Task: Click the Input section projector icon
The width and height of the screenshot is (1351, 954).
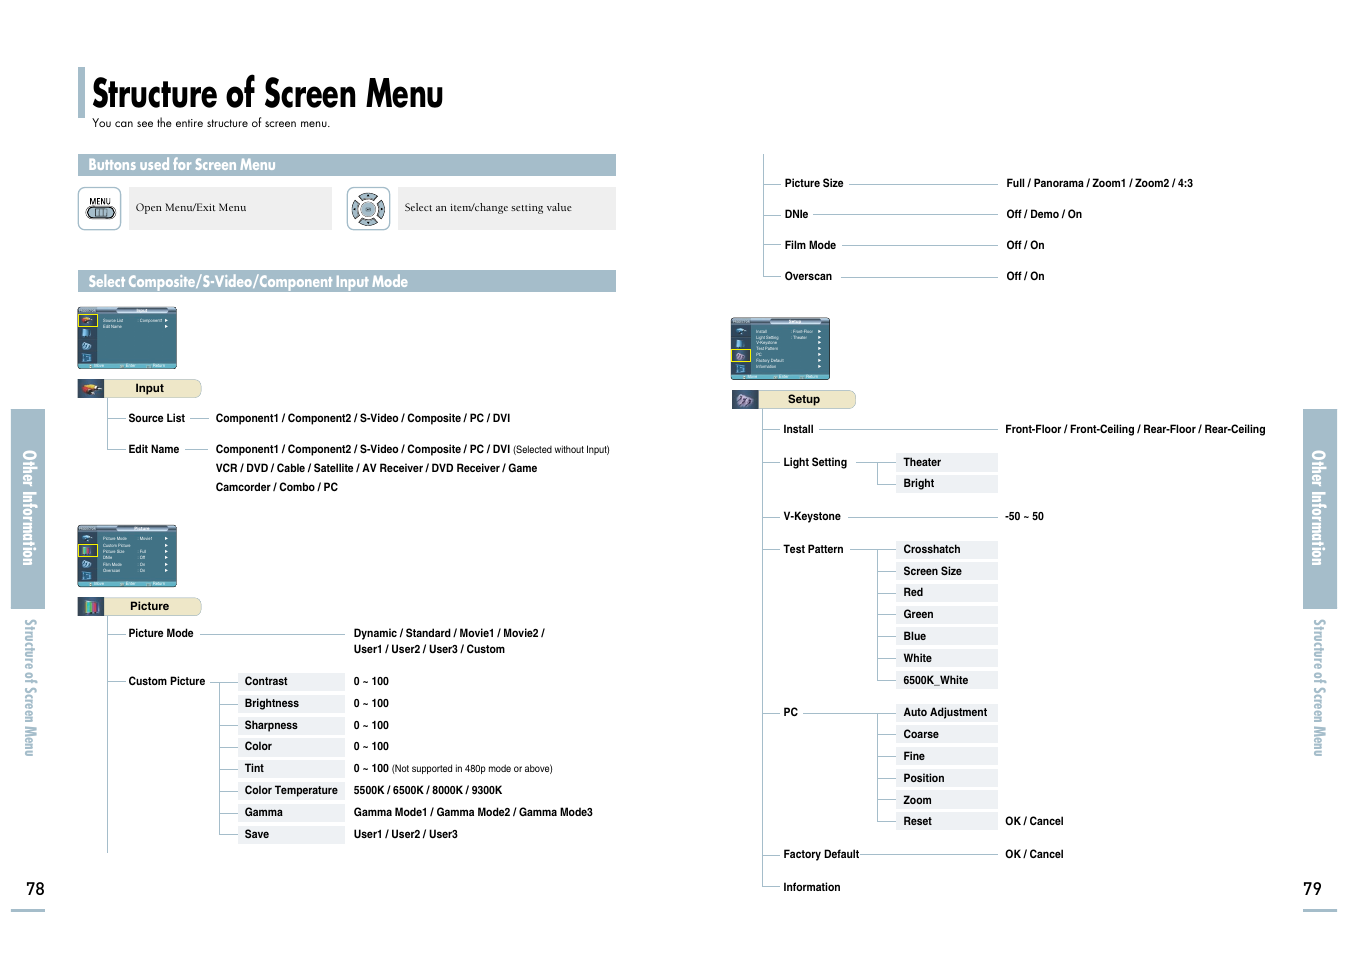Action: click(91, 388)
